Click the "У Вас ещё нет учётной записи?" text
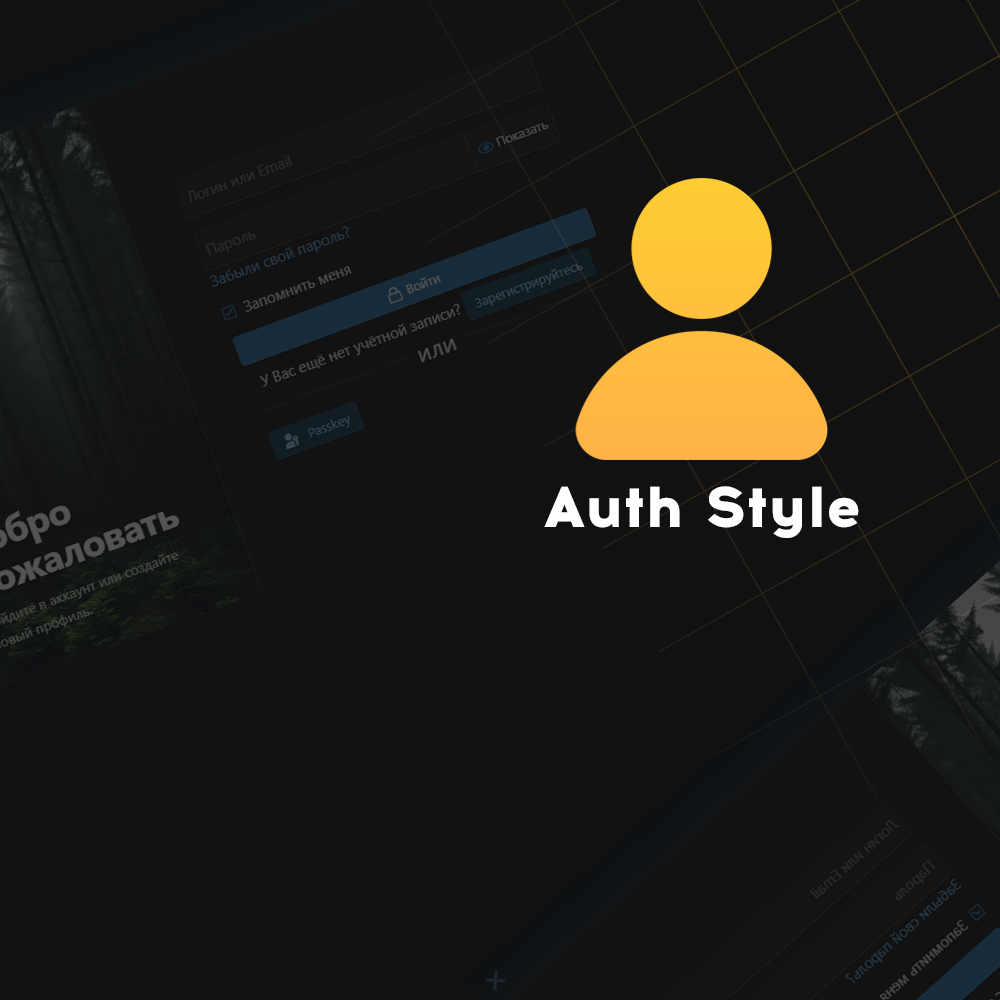 (x=360, y=345)
